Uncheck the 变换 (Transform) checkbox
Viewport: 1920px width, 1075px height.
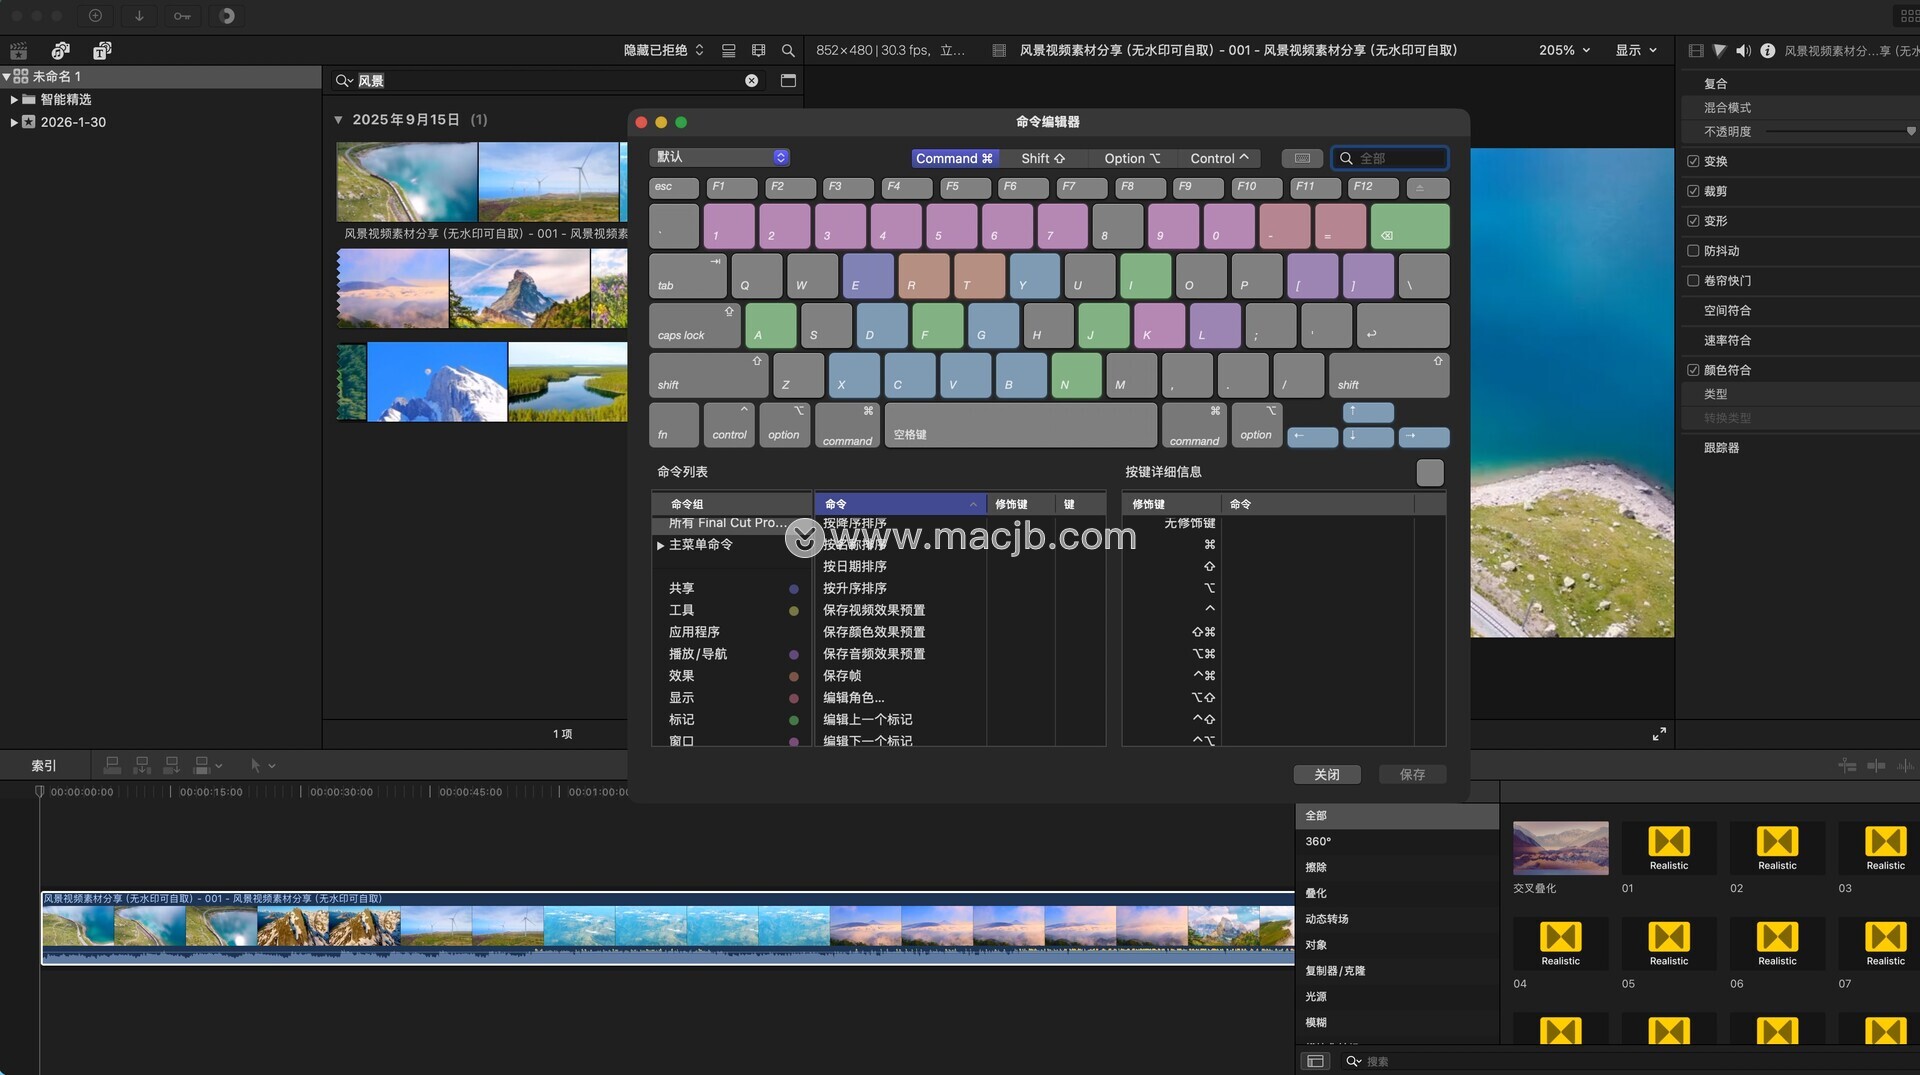coord(1693,161)
